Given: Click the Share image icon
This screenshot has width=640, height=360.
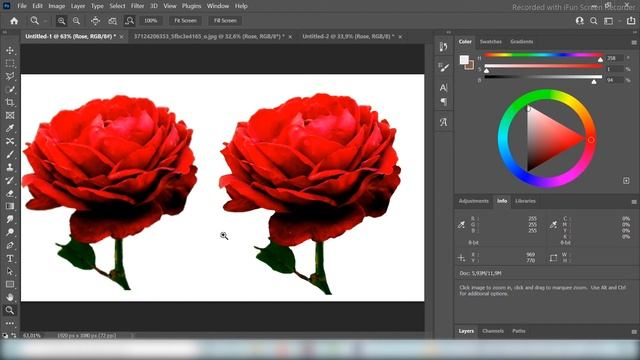Looking at the screenshot, I should (x=631, y=20).
